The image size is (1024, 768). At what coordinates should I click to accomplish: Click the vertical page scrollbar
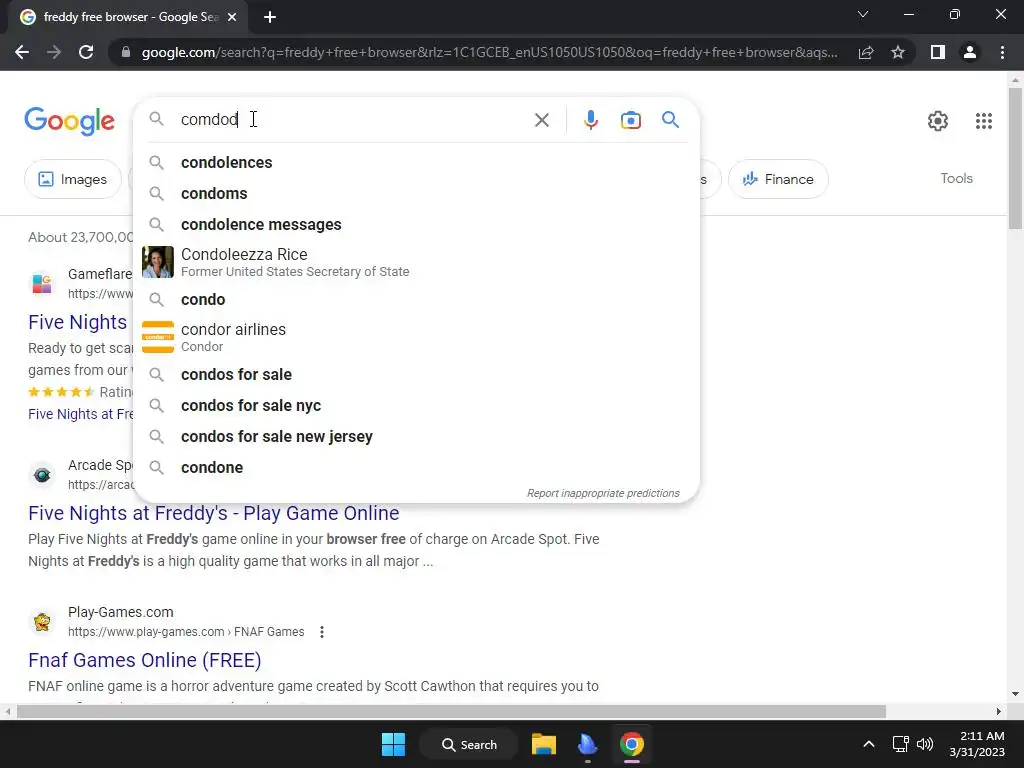click(1015, 157)
